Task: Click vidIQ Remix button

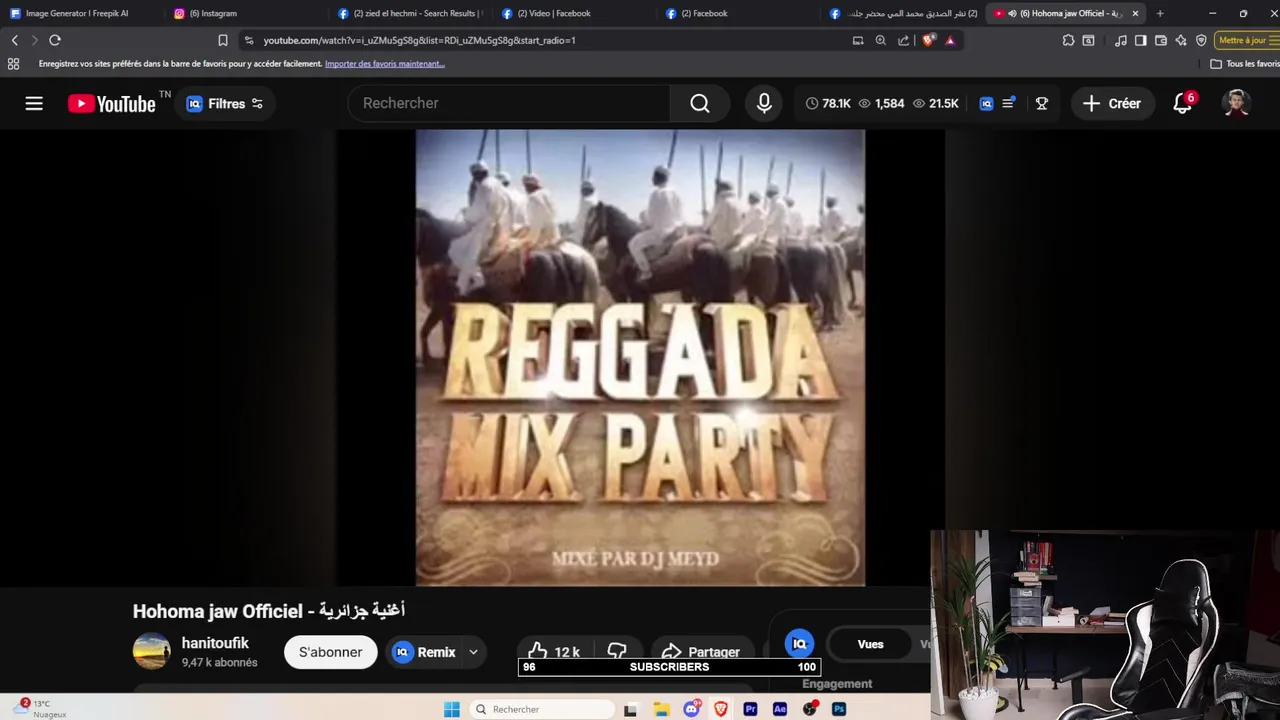Action: coord(425,652)
